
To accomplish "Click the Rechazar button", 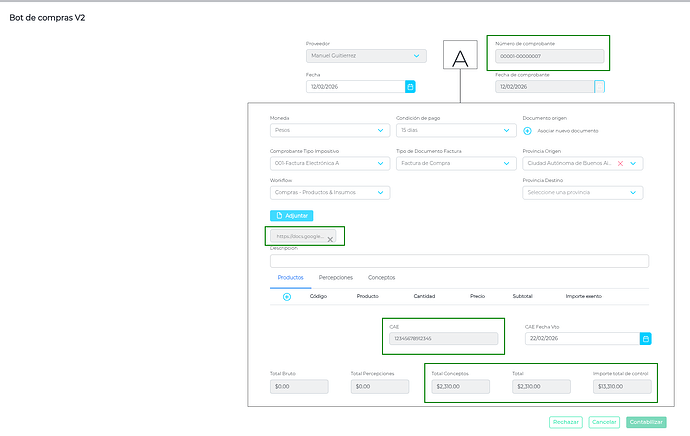I will 566,422.
